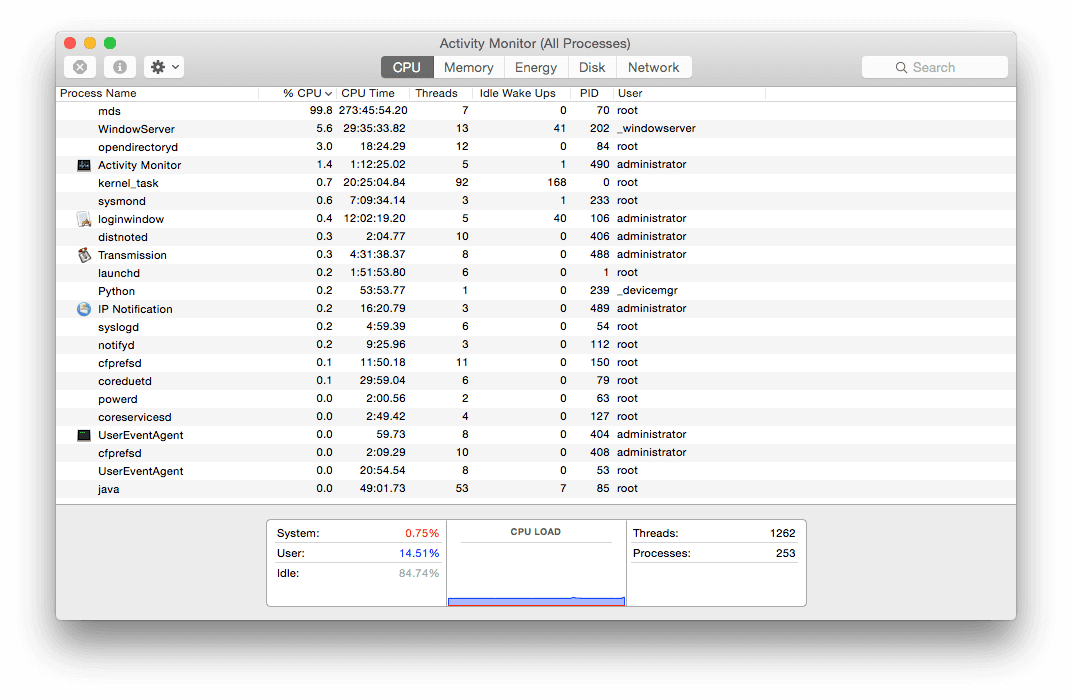Focus the Search field
This screenshot has height=700, width=1072.
coord(935,67)
